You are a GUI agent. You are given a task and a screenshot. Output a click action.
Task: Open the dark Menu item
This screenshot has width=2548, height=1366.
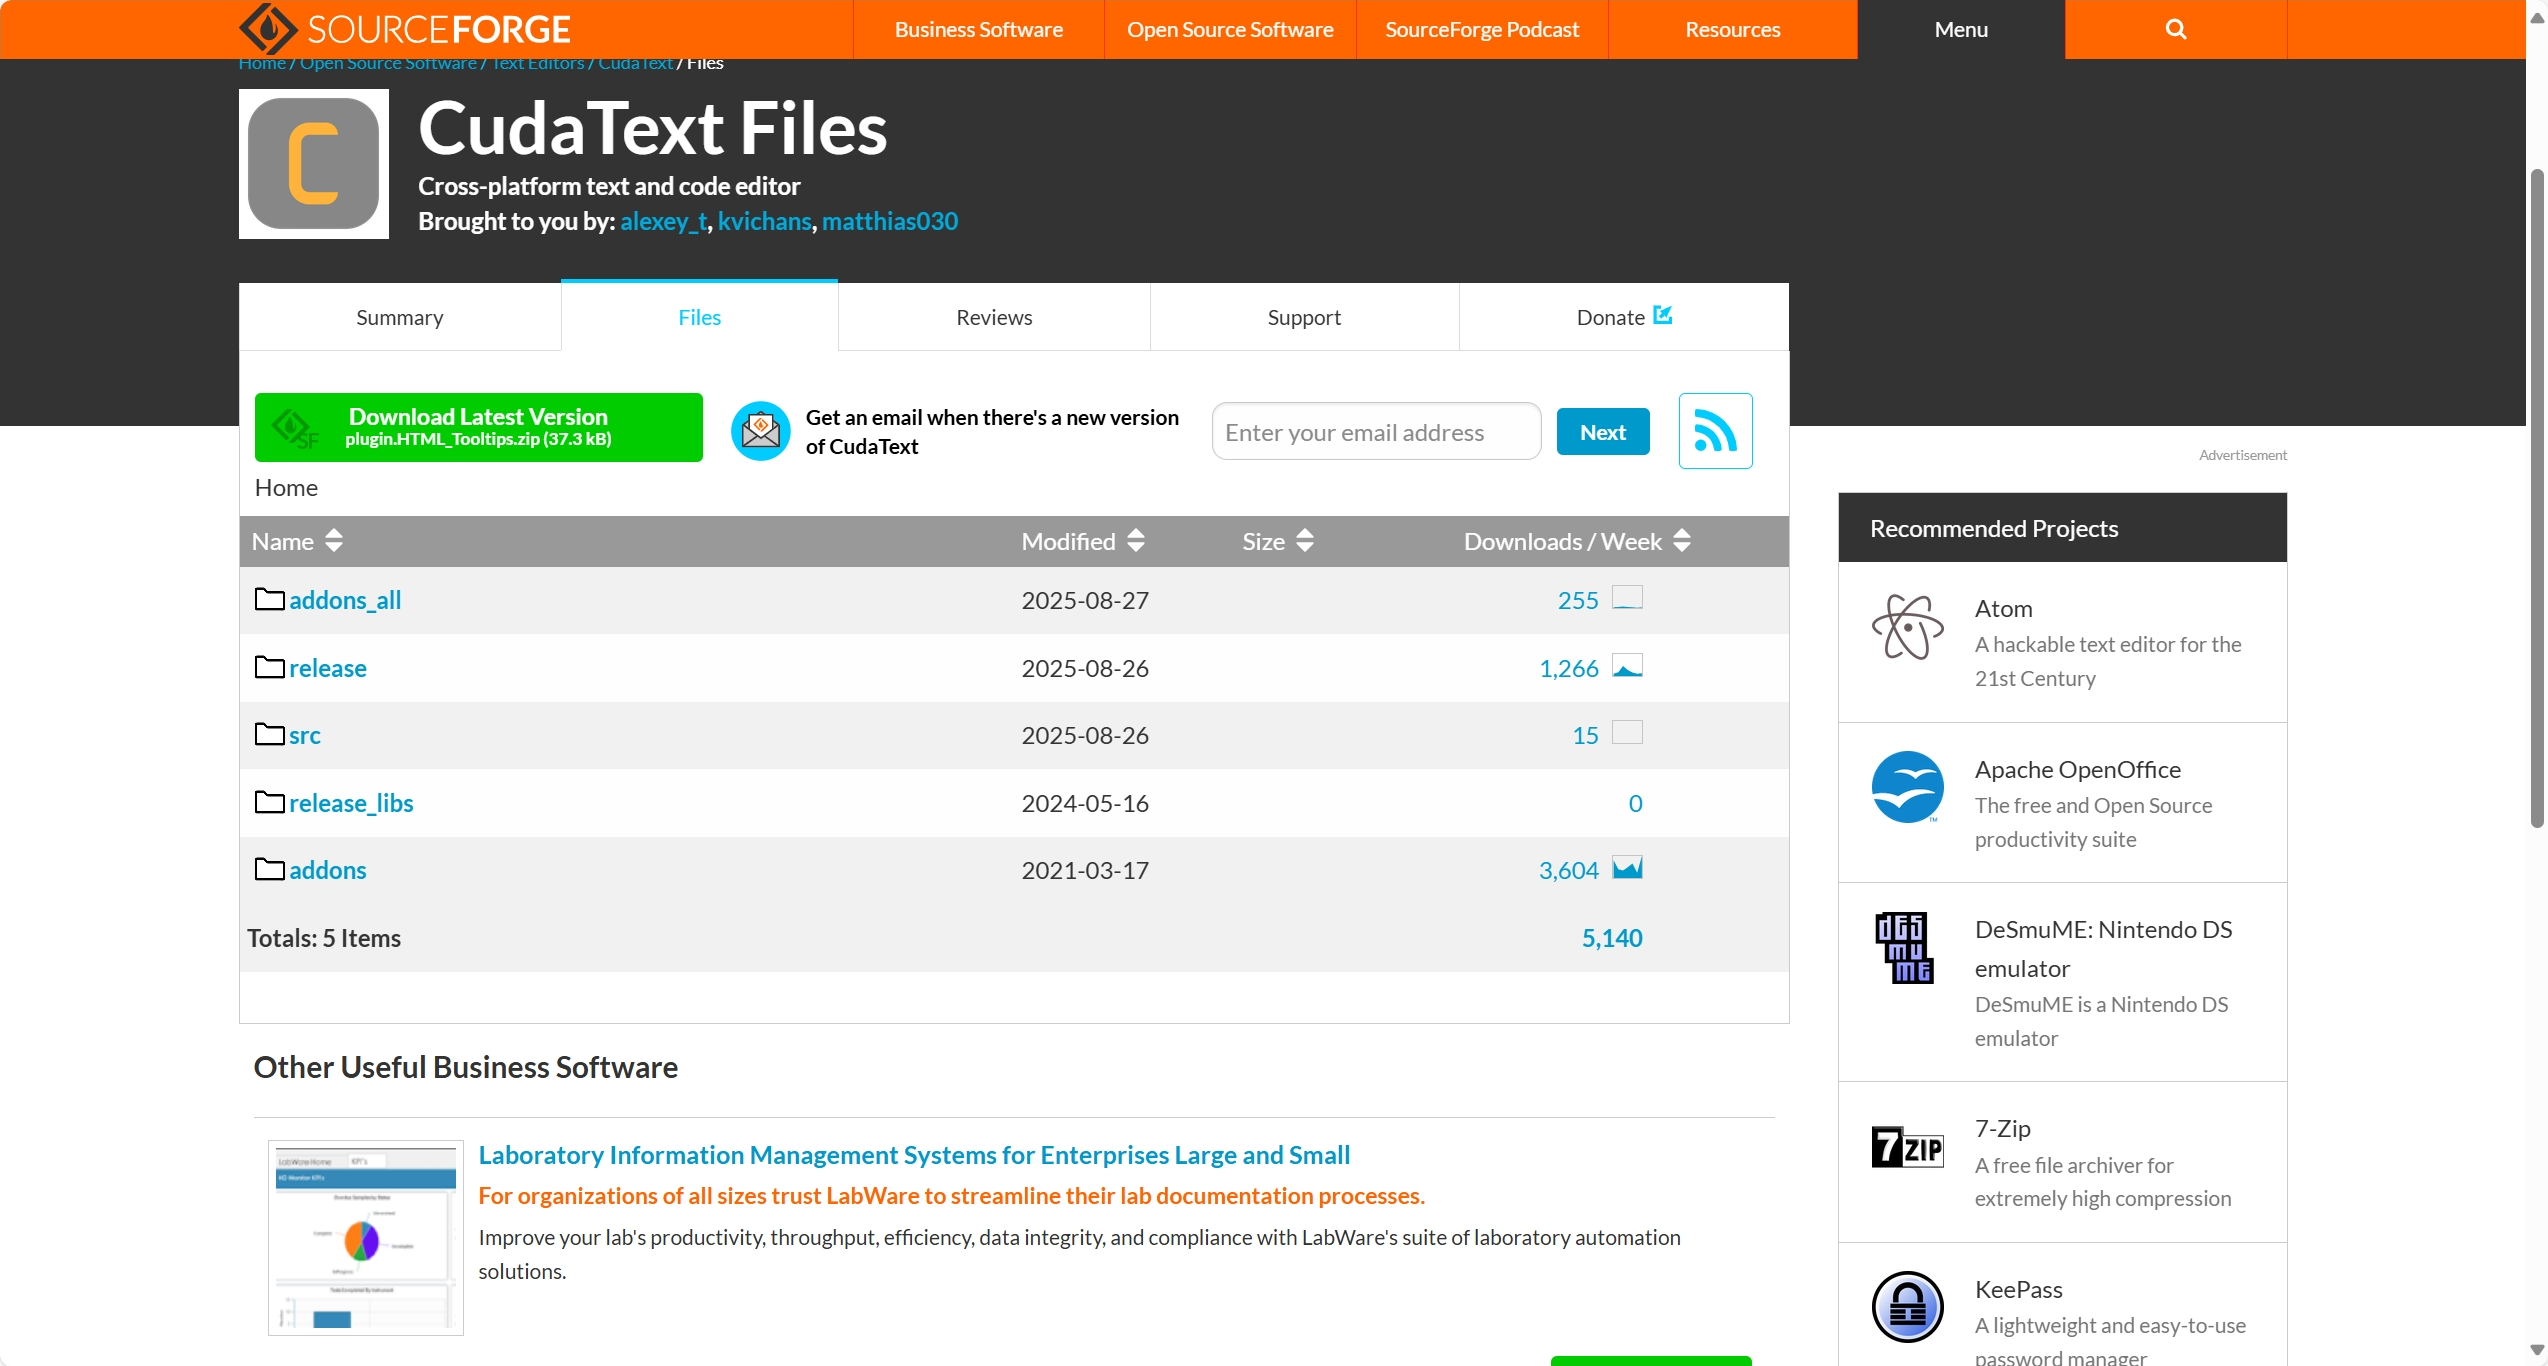tap(1960, 29)
